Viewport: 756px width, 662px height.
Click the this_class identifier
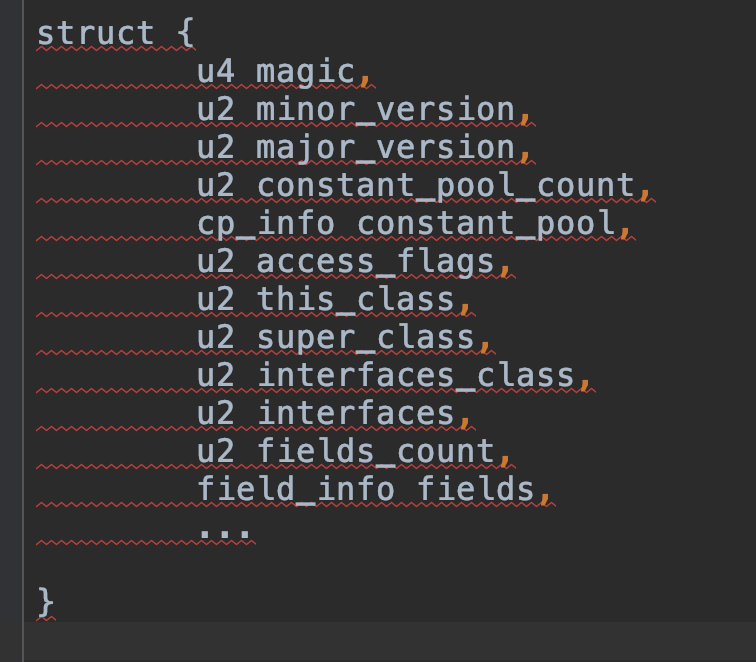coord(356,299)
